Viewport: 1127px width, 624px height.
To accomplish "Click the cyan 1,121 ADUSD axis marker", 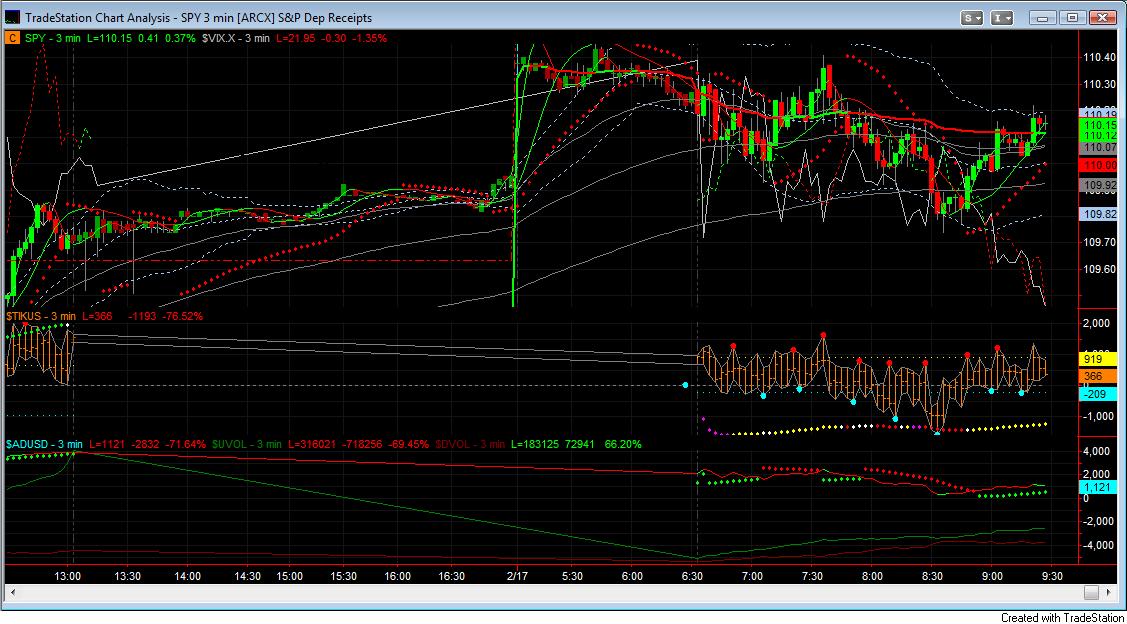I will pyautogui.click(x=1098, y=487).
